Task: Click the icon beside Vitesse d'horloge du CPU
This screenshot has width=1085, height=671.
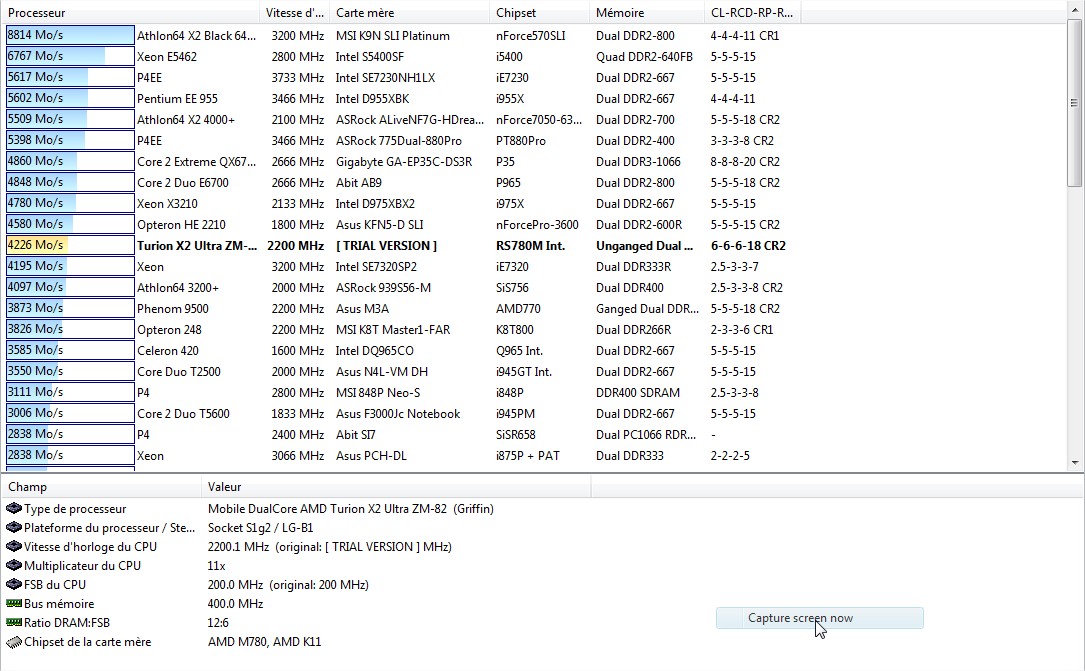Action: [x=14, y=546]
